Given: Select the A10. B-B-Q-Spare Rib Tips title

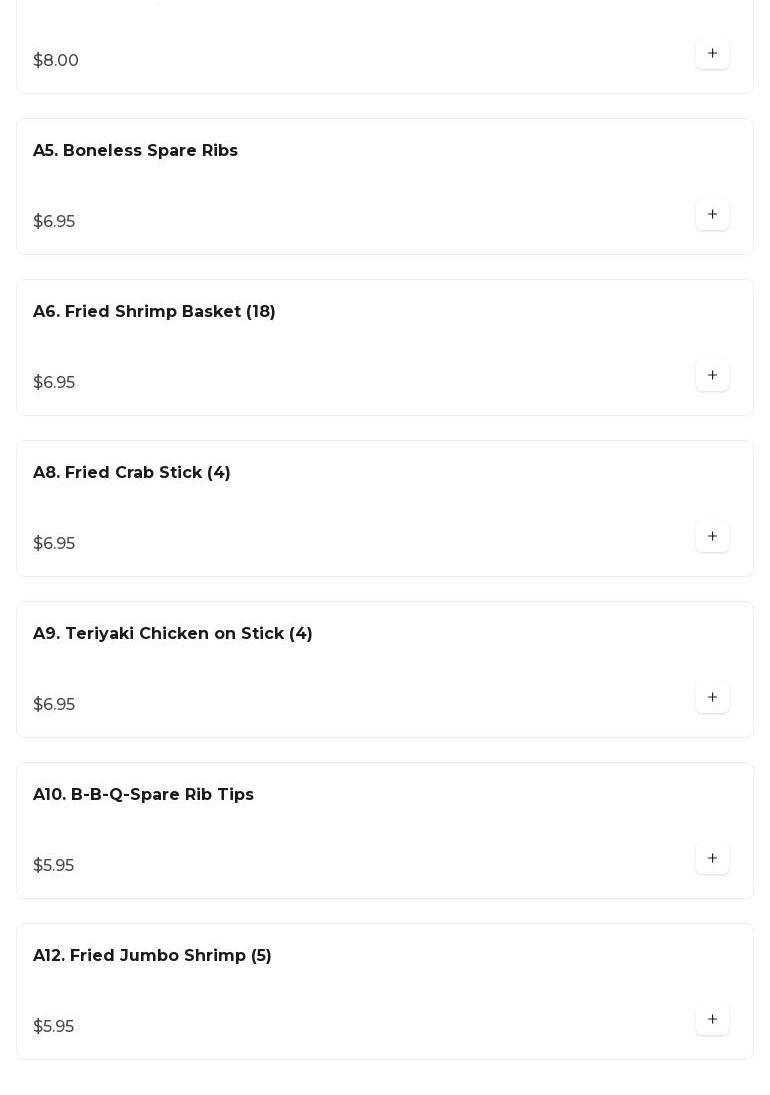Looking at the screenshot, I should [143, 795].
